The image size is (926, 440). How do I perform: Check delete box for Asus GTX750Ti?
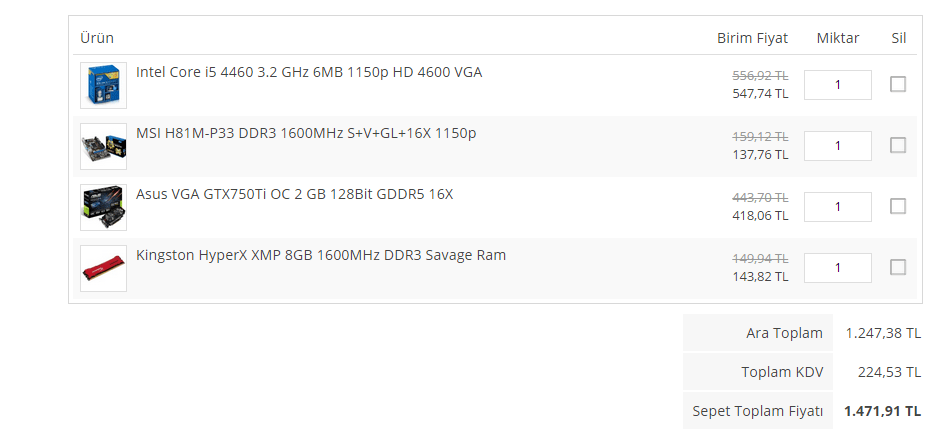[898, 206]
